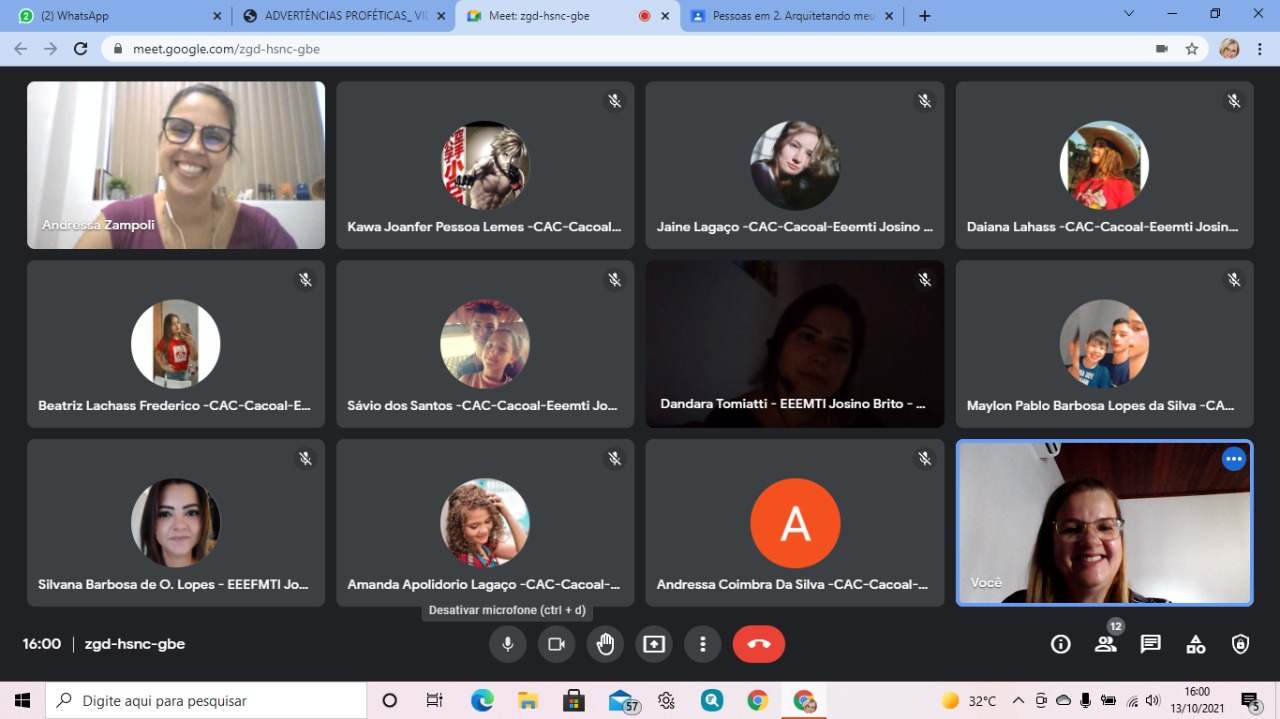Open the more options three-dot menu in control bar
1280x719 pixels.
coord(703,644)
